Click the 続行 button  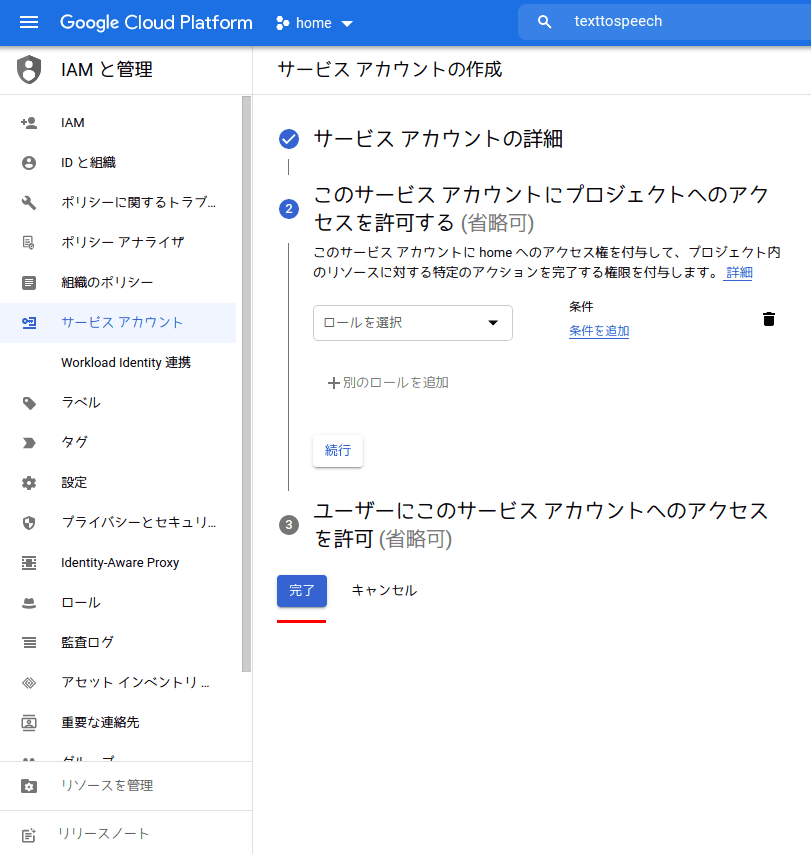click(x=338, y=451)
